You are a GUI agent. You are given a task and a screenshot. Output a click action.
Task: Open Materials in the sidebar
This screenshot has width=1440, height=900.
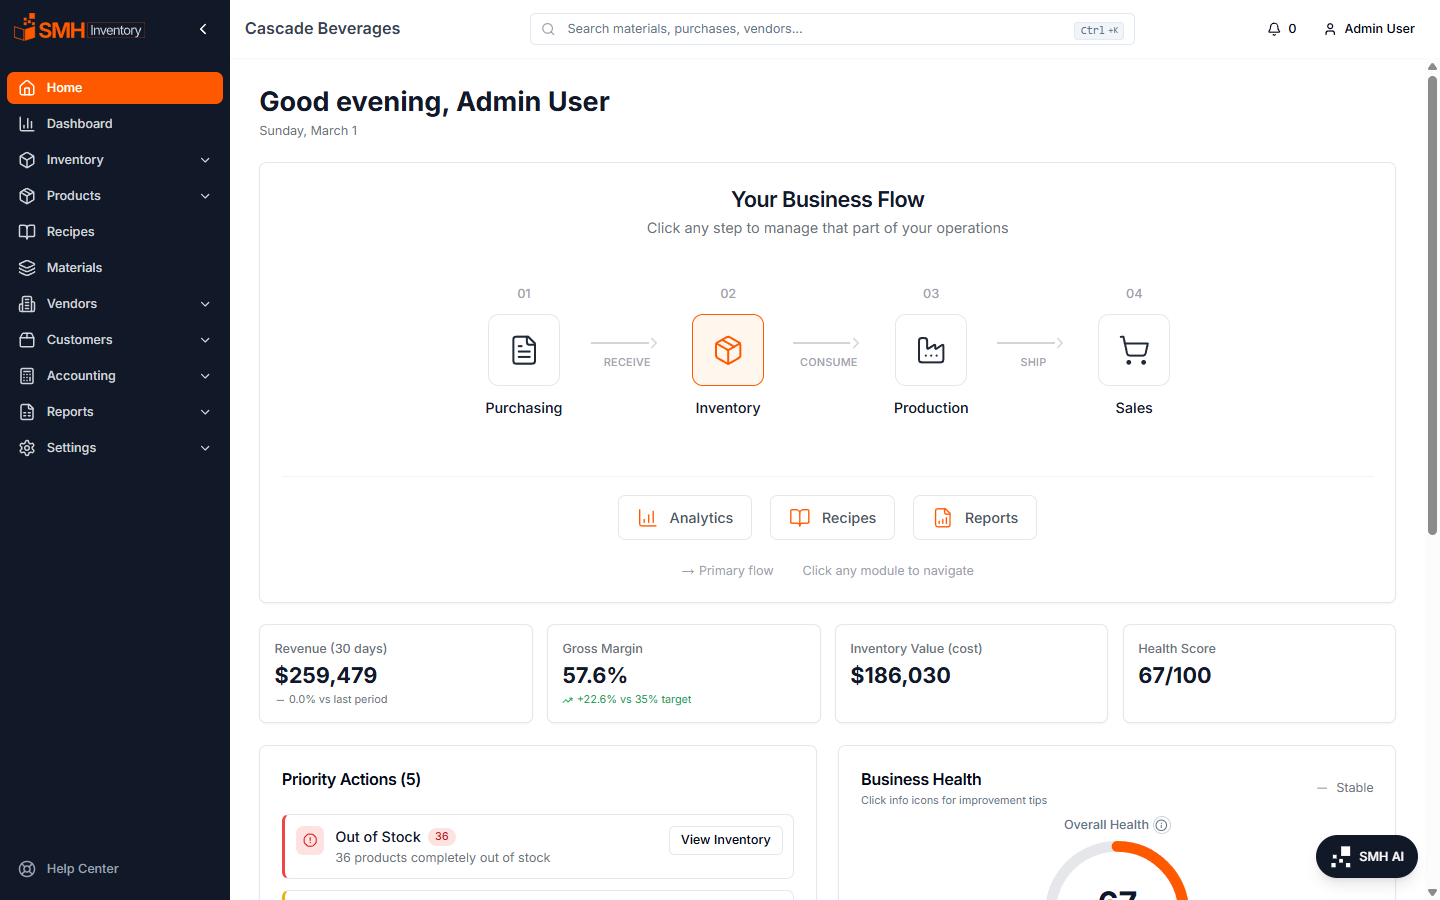(115, 268)
